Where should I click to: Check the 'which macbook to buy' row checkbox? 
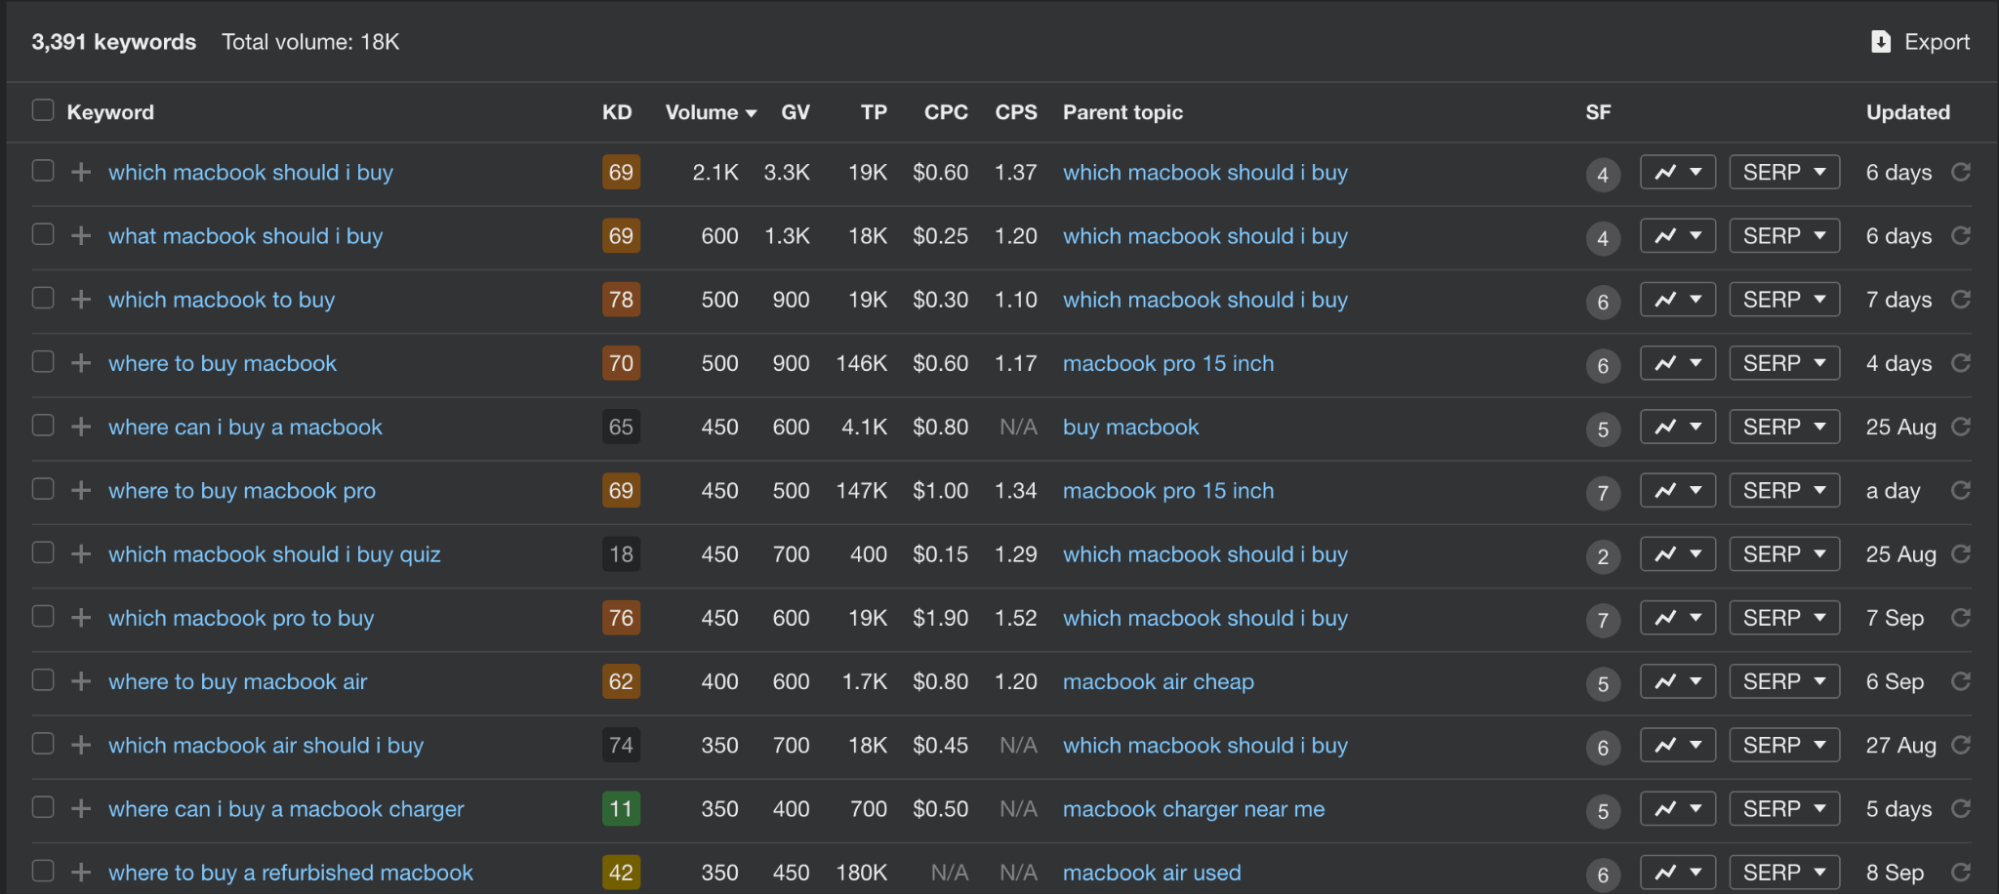point(43,298)
